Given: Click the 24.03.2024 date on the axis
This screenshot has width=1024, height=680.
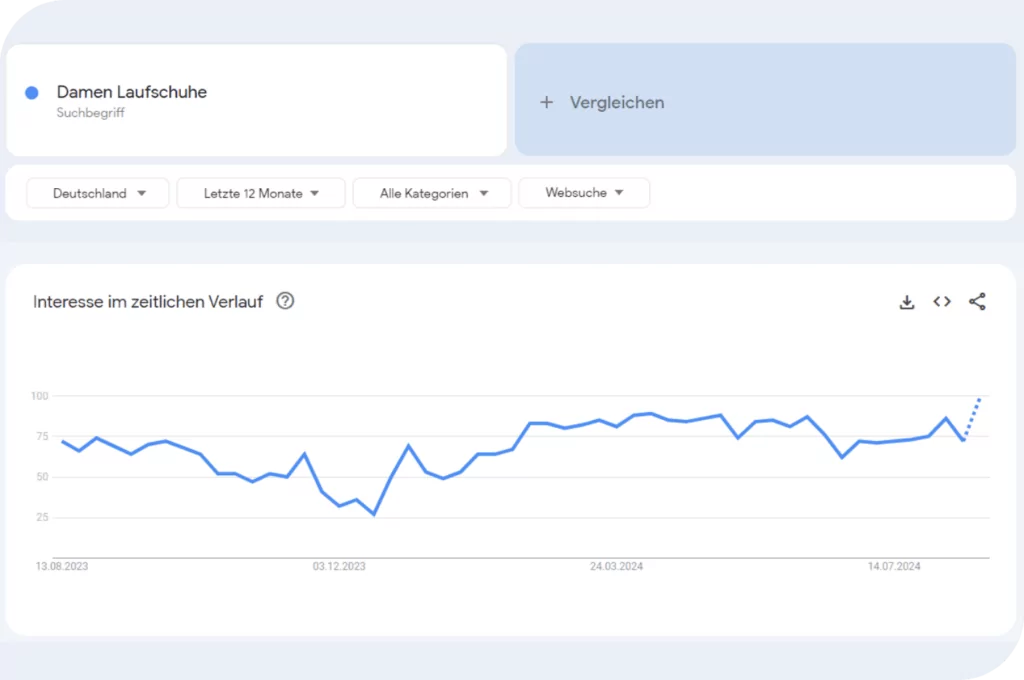Looking at the screenshot, I should tap(616, 566).
